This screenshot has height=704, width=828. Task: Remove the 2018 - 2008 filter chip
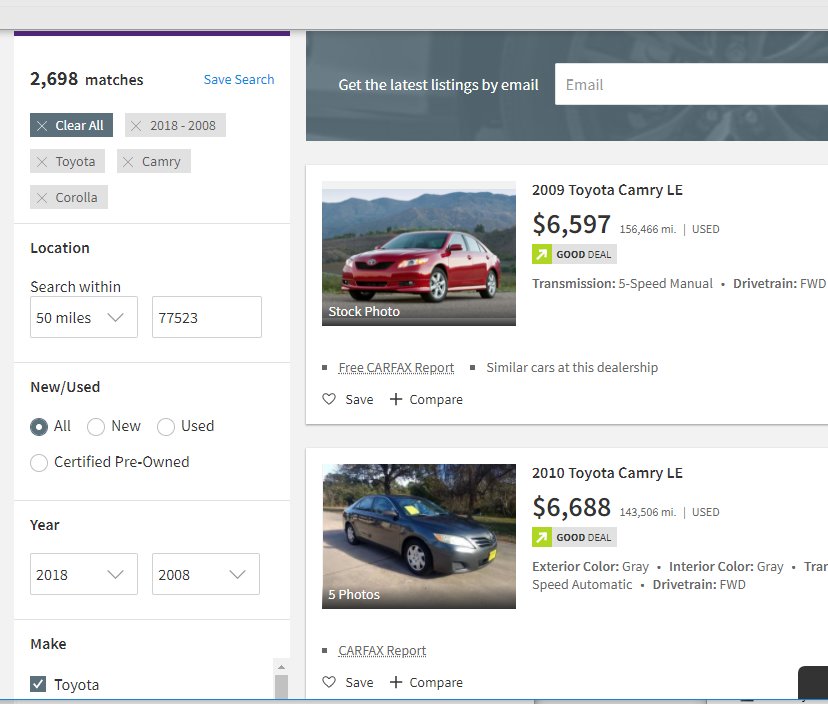tap(136, 126)
